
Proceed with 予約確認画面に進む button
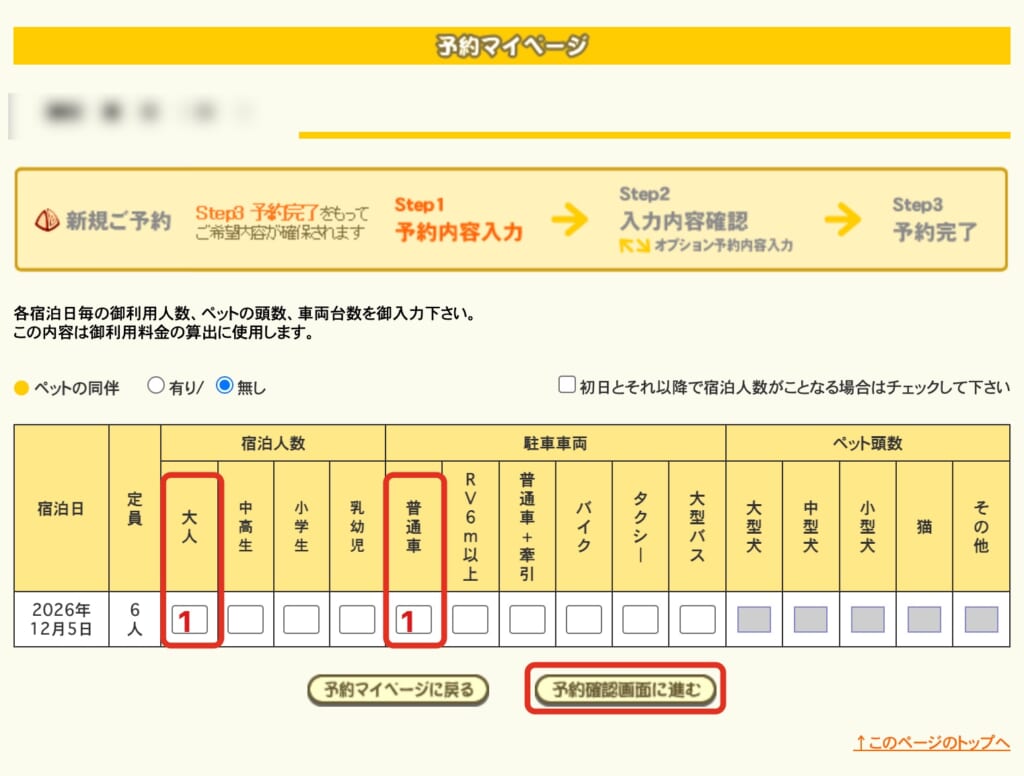coord(625,689)
